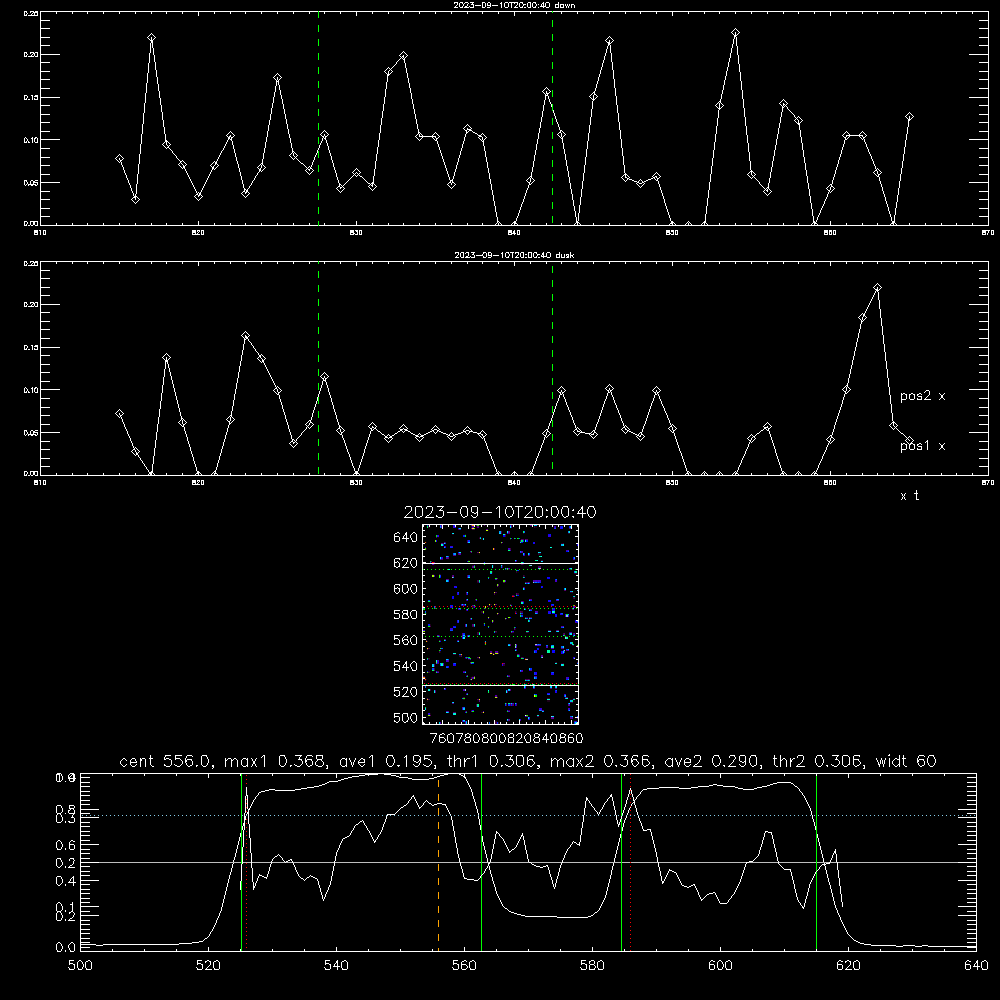Click the green dashed line near 842 in dusk plot
Viewport: 1000px width, 1000px height.
point(552,370)
